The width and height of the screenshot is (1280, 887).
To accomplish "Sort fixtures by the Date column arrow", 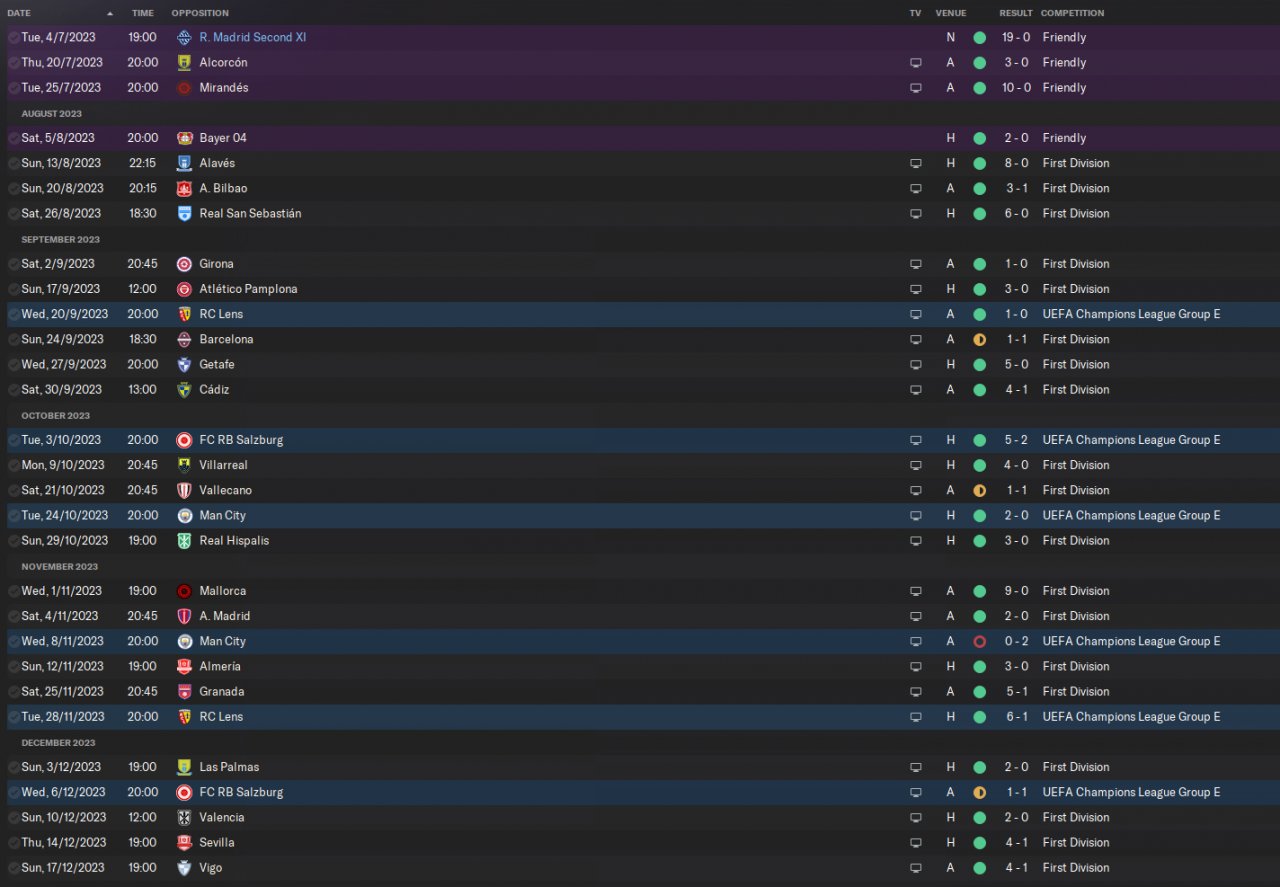I will tap(110, 13).
